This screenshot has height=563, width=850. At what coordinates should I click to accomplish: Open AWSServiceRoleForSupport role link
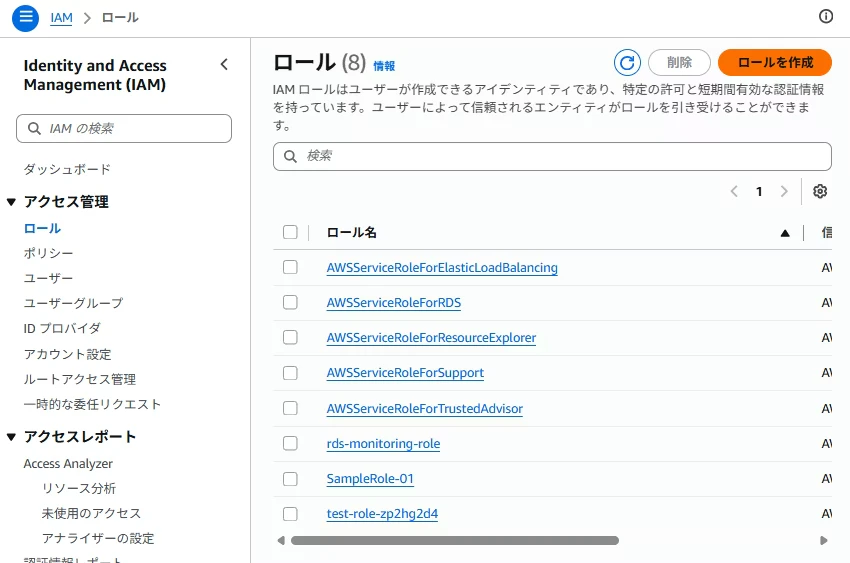point(405,373)
